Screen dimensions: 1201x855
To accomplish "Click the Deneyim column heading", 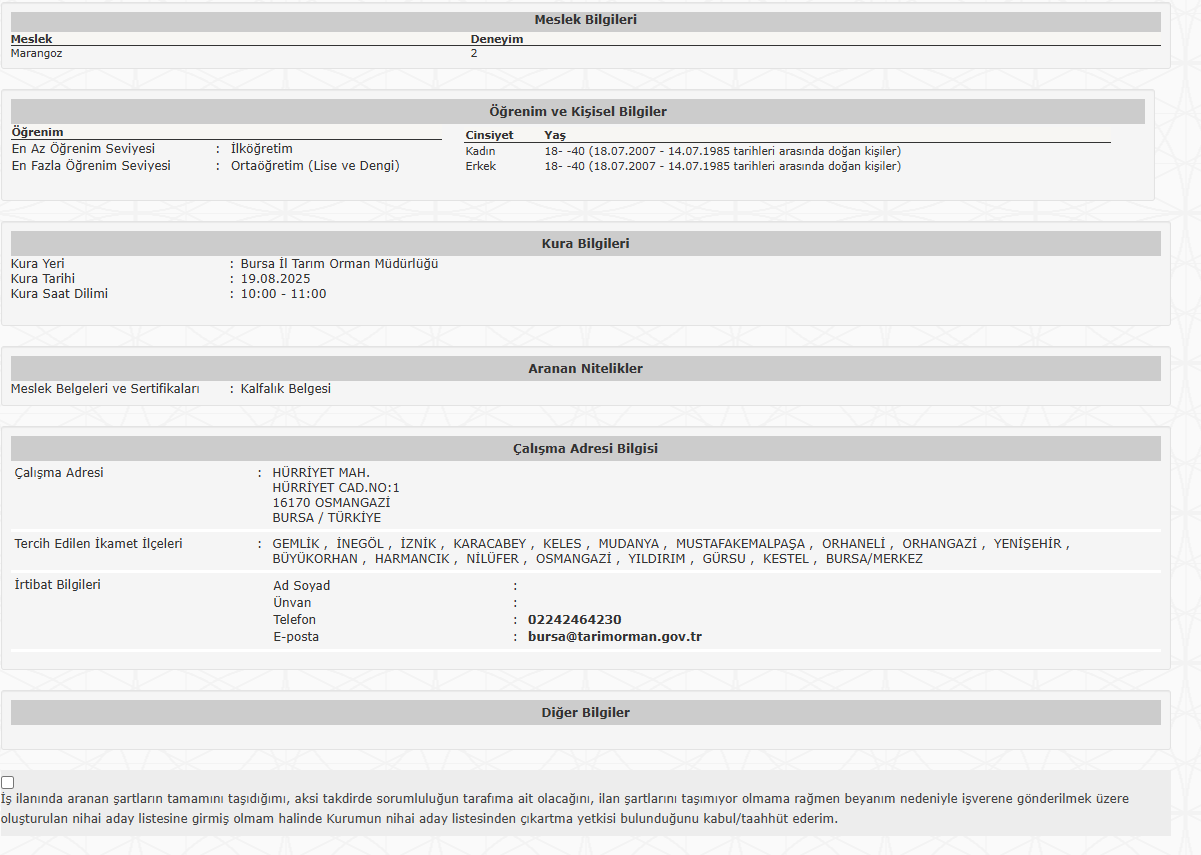I will (x=496, y=40).
